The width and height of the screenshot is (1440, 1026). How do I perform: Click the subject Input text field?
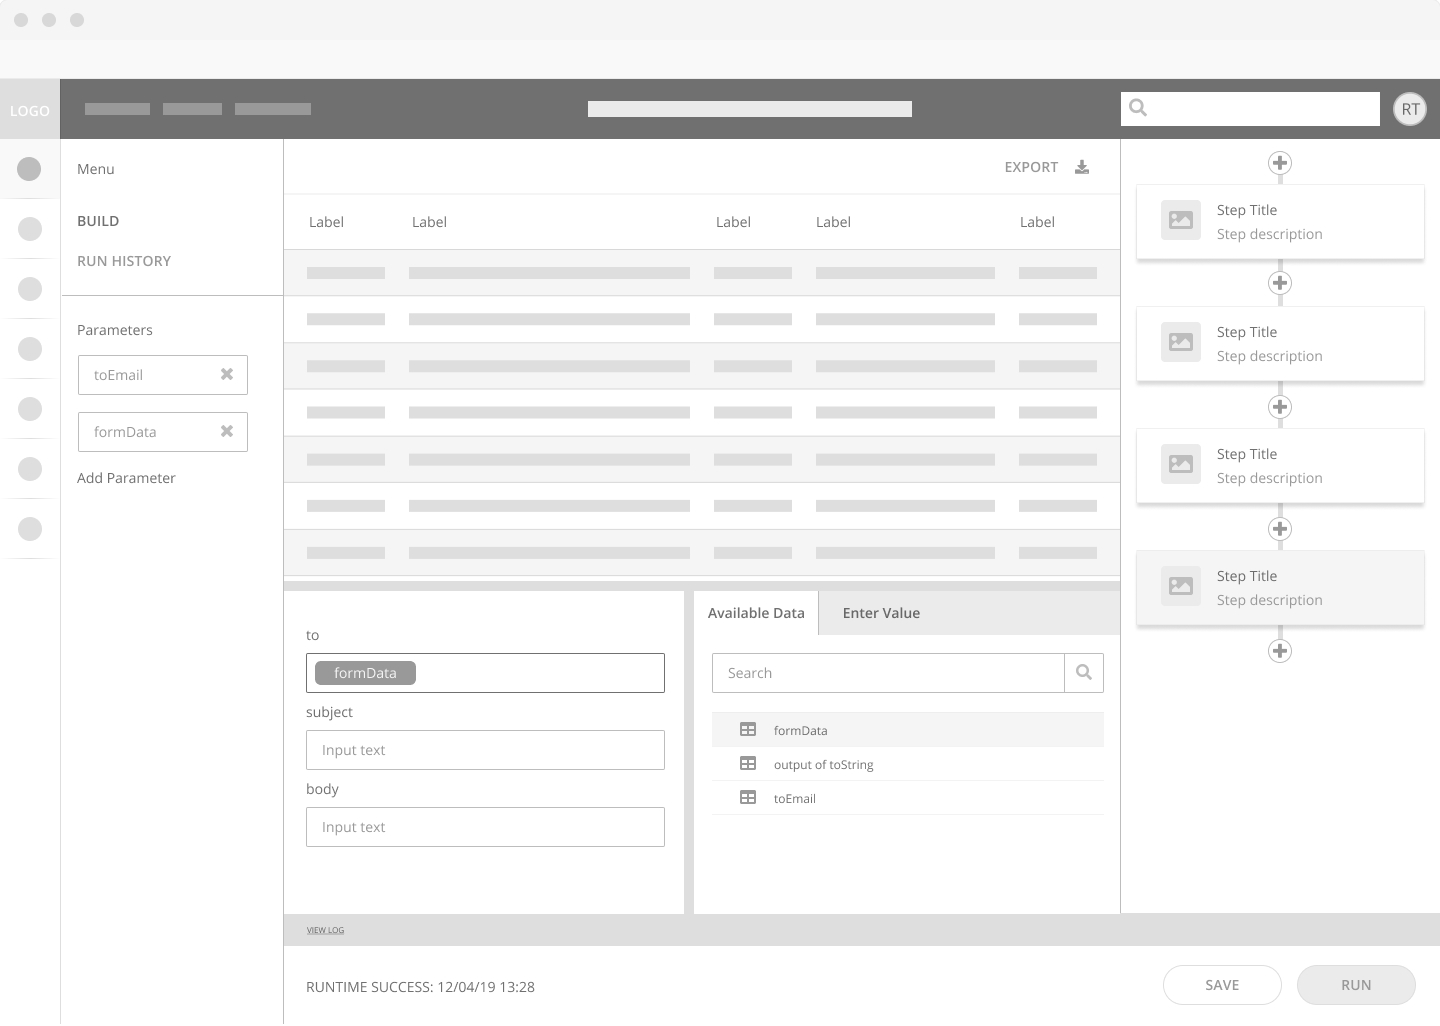[485, 750]
